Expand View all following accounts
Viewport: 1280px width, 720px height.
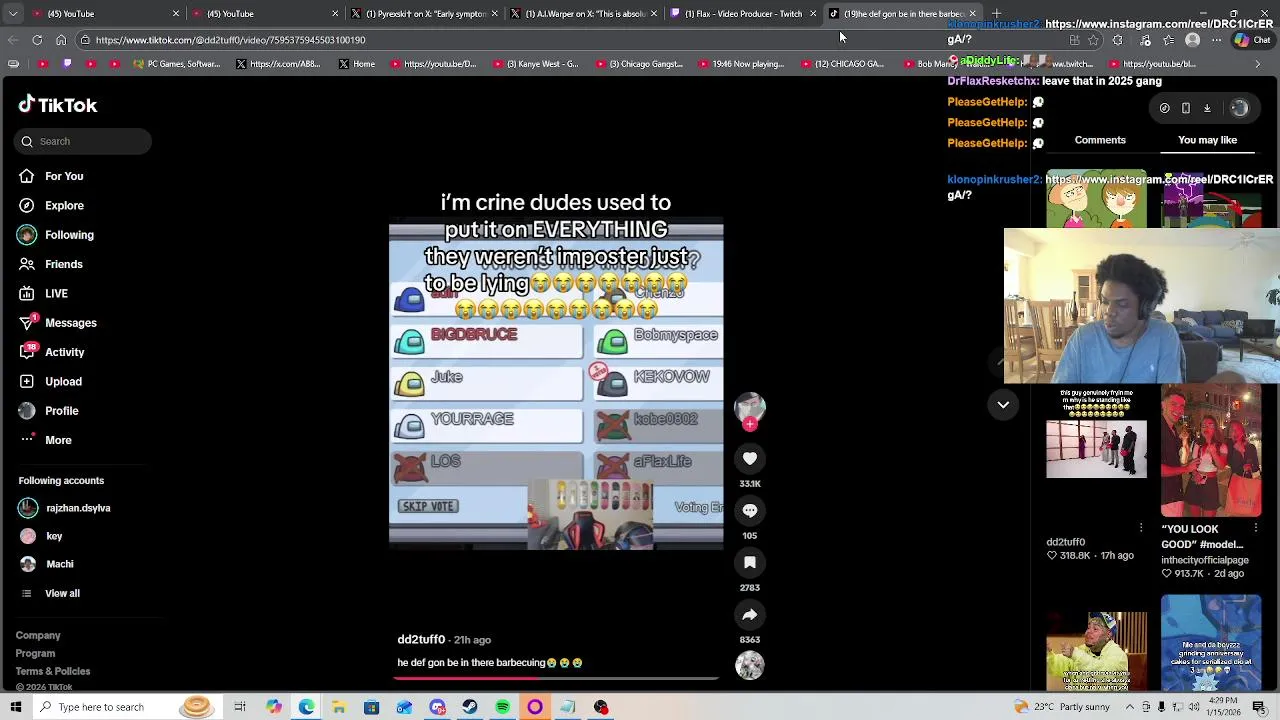coord(49,593)
